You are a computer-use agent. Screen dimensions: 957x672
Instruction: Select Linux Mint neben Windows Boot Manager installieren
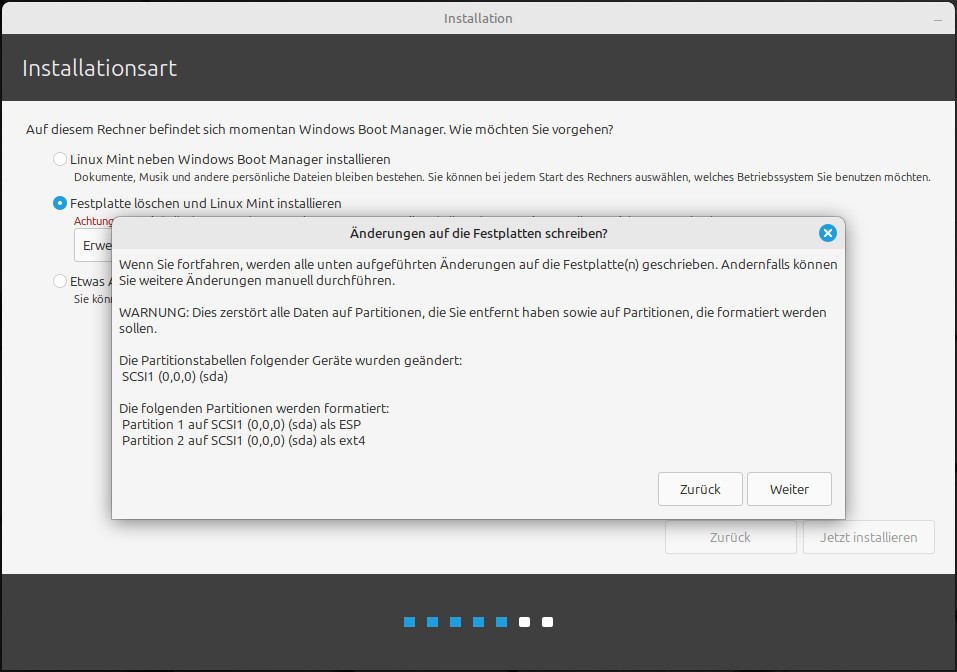pos(60,159)
